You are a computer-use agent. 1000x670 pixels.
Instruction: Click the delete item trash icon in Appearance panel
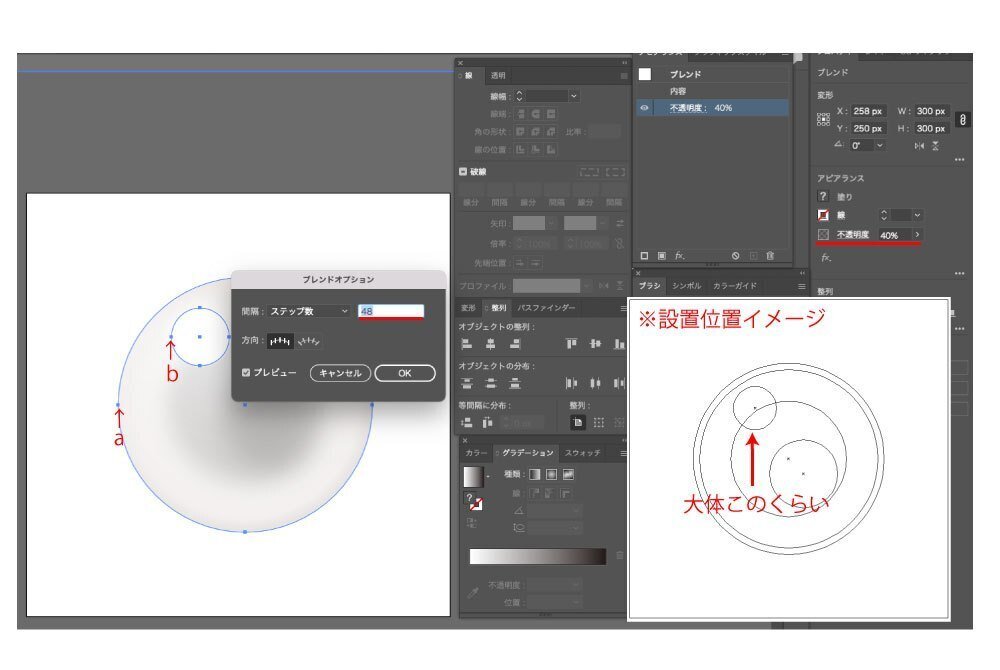(x=770, y=256)
